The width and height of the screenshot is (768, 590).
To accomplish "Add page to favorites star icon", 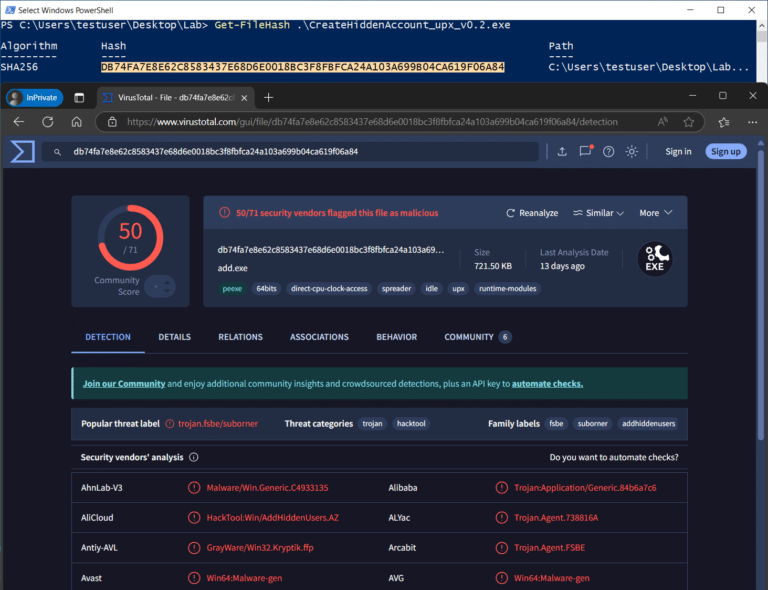I will (x=689, y=122).
